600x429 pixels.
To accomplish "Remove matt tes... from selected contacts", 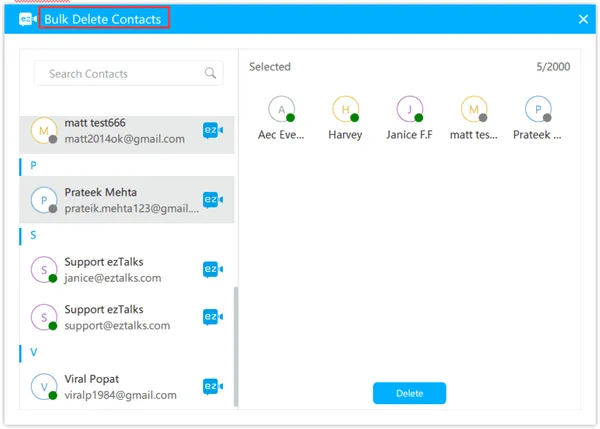I will 474,118.
